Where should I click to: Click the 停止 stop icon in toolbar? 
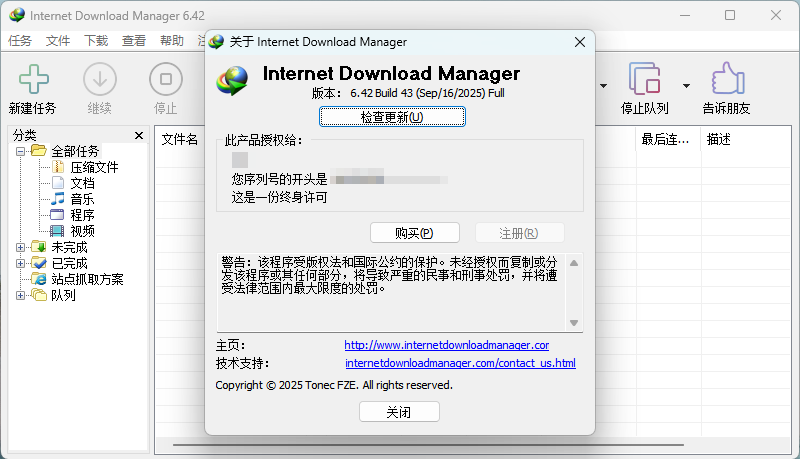[x=166, y=79]
